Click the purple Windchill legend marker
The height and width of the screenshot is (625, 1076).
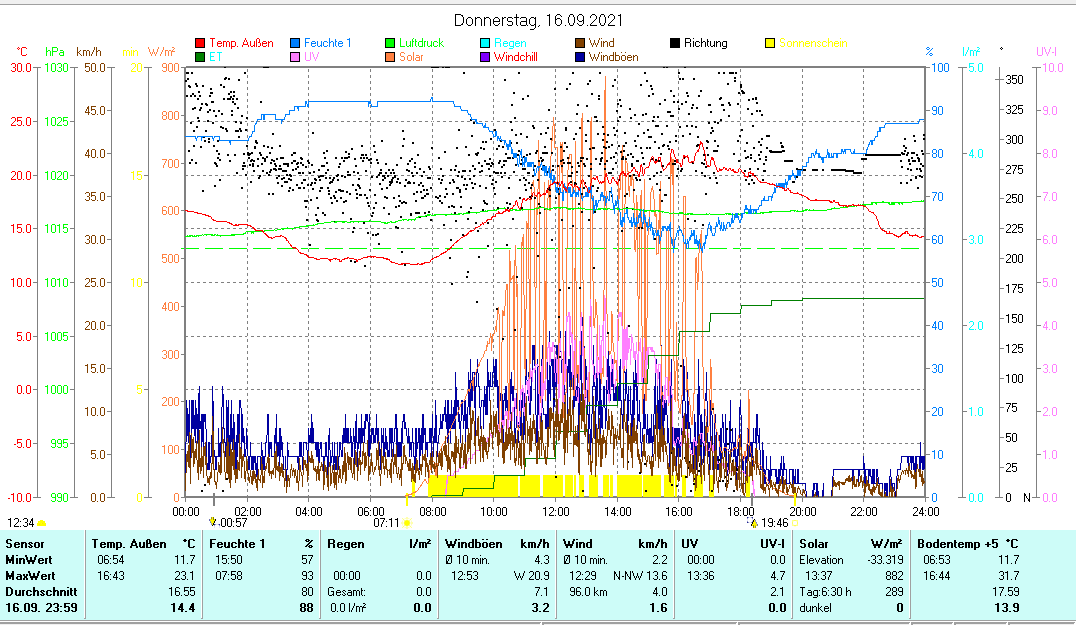(485, 58)
